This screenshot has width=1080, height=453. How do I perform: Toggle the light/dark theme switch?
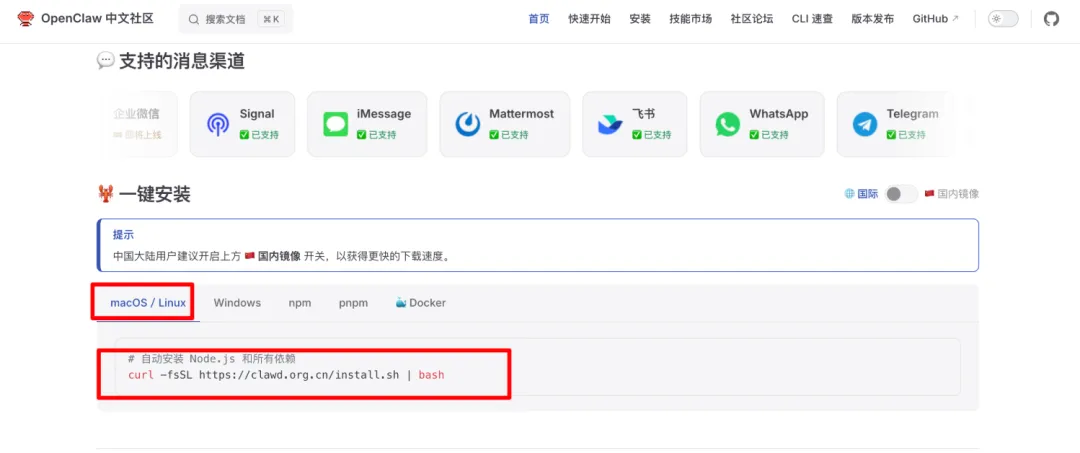(1003, 19)
